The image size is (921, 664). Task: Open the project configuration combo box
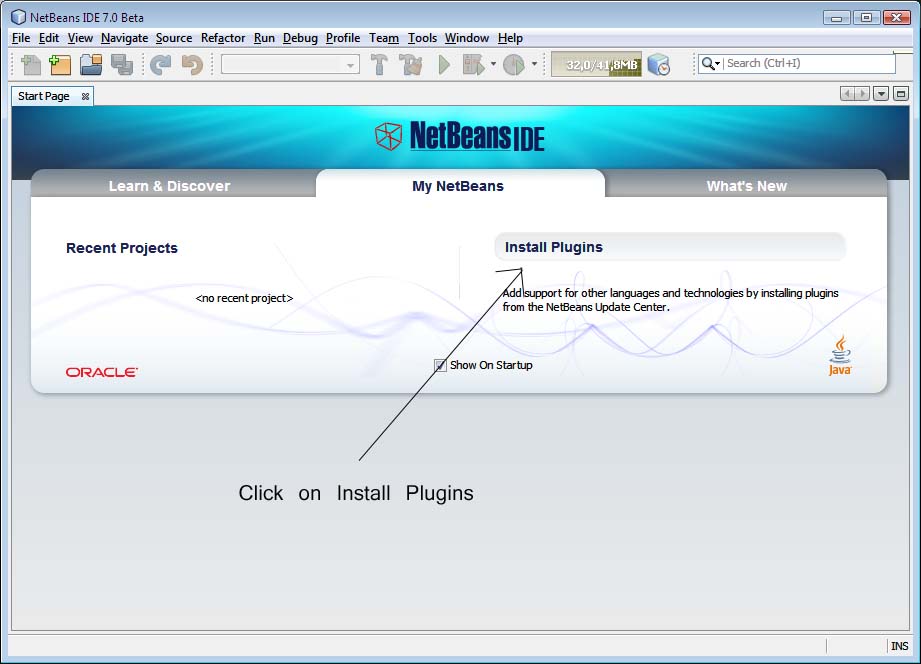(x=290, y=65)
